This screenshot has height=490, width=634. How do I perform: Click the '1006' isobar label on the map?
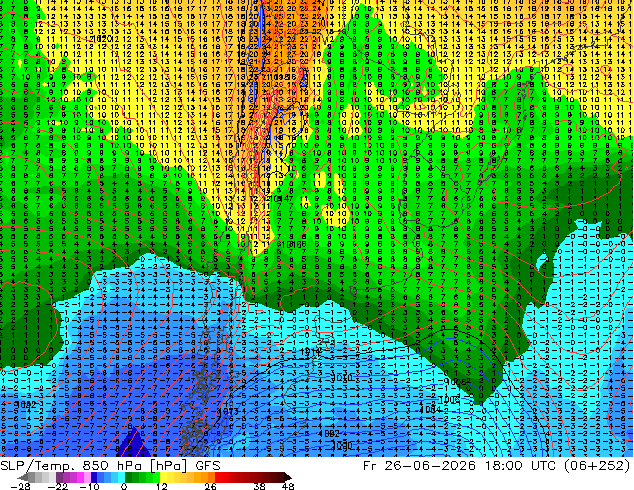point(449,400)
